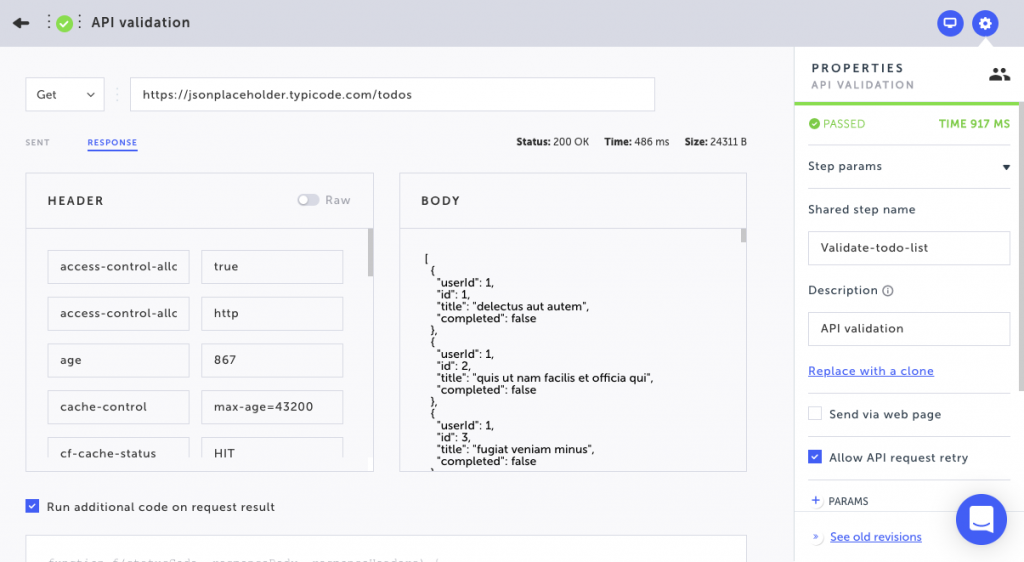Click the shared users people icon
This screenshot has width=1024, height=562.
tap(999, 74)
